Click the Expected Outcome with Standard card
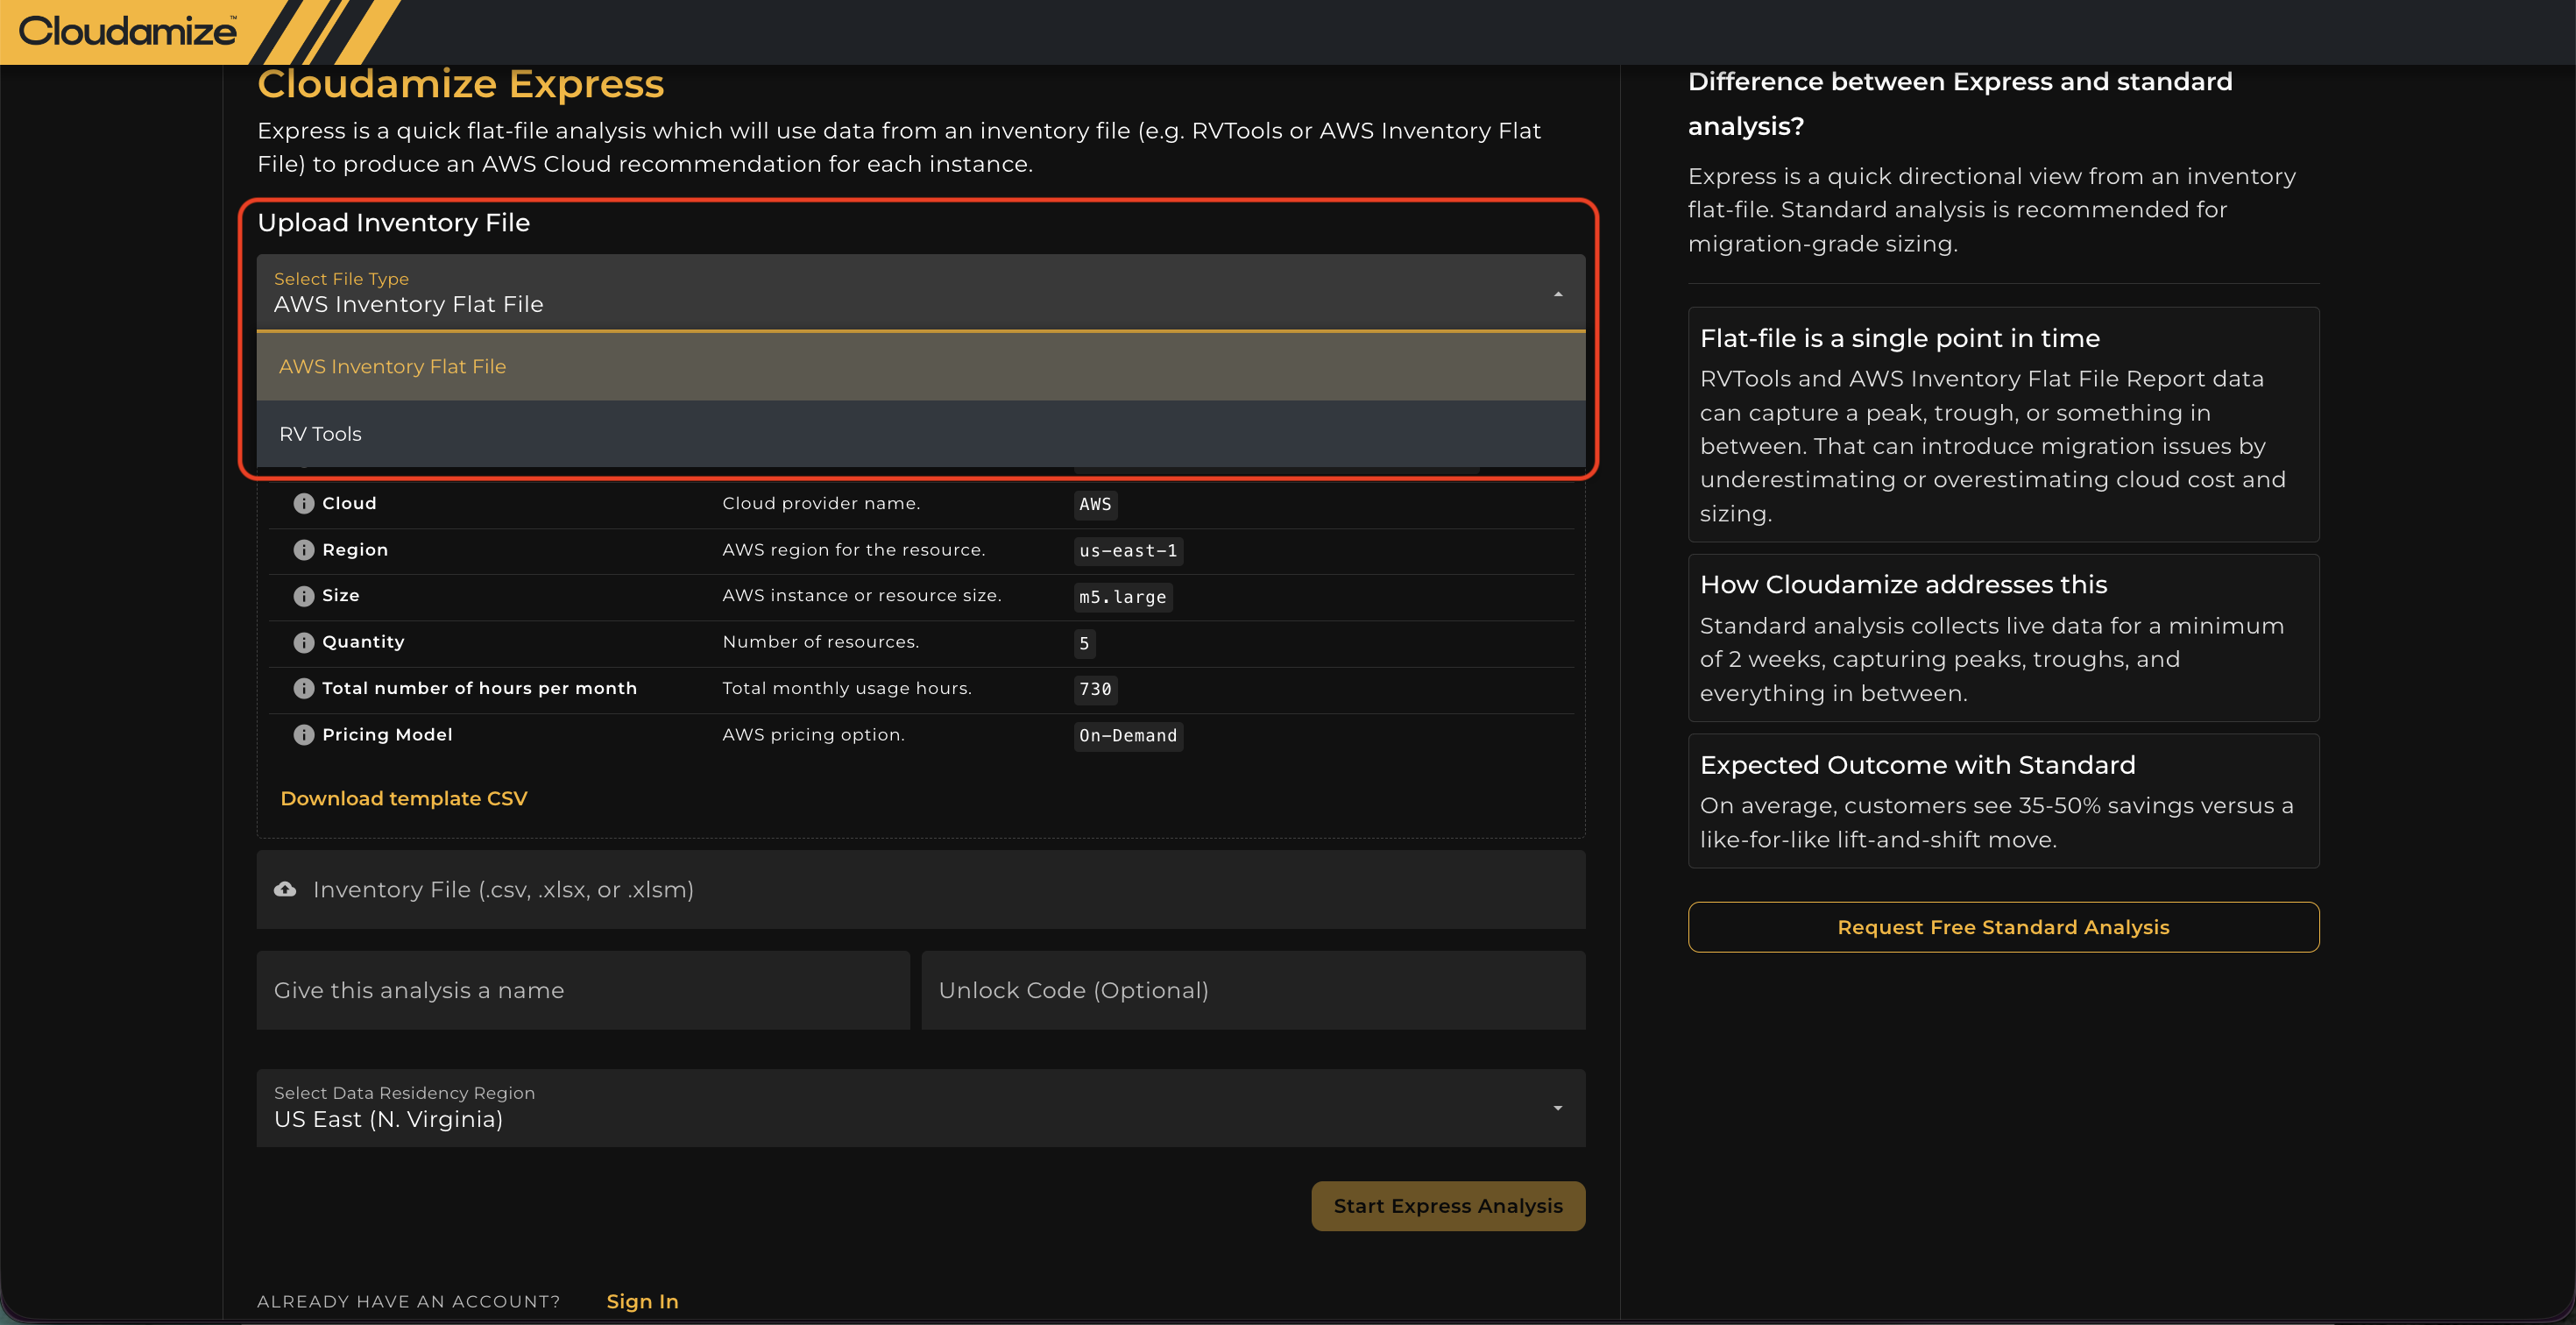The width and height of the screenshot is (2576, 1325). point(2003,801)
